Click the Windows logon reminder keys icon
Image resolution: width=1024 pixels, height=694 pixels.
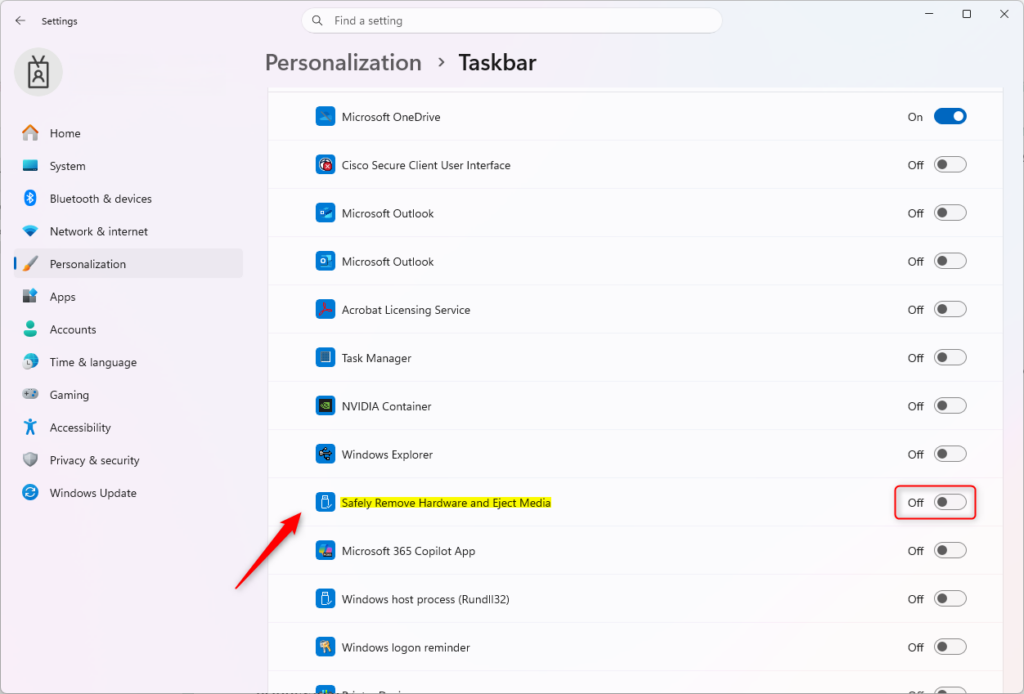325,647
